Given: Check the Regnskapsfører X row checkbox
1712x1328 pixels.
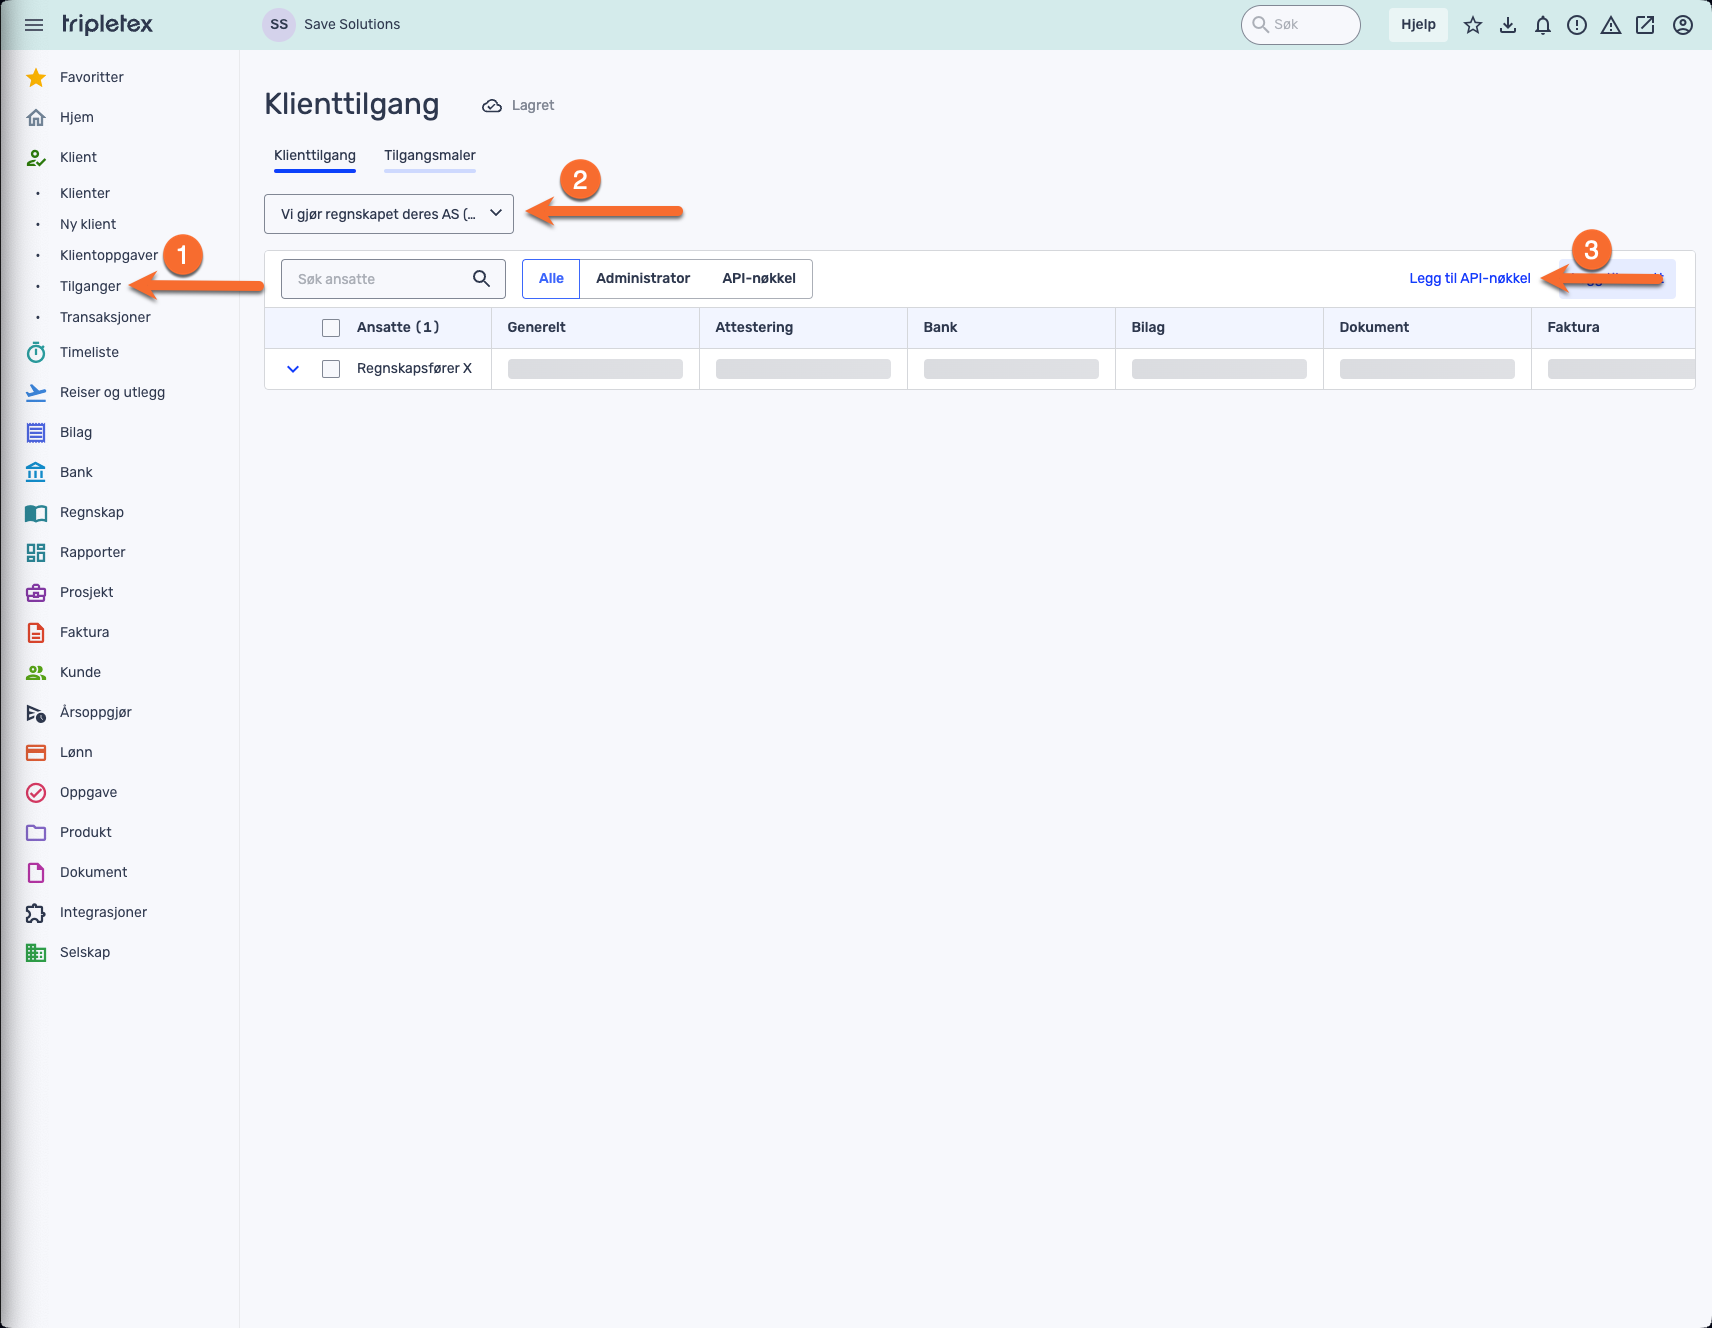Looking at the screenshot, I should tap(331, 369).
